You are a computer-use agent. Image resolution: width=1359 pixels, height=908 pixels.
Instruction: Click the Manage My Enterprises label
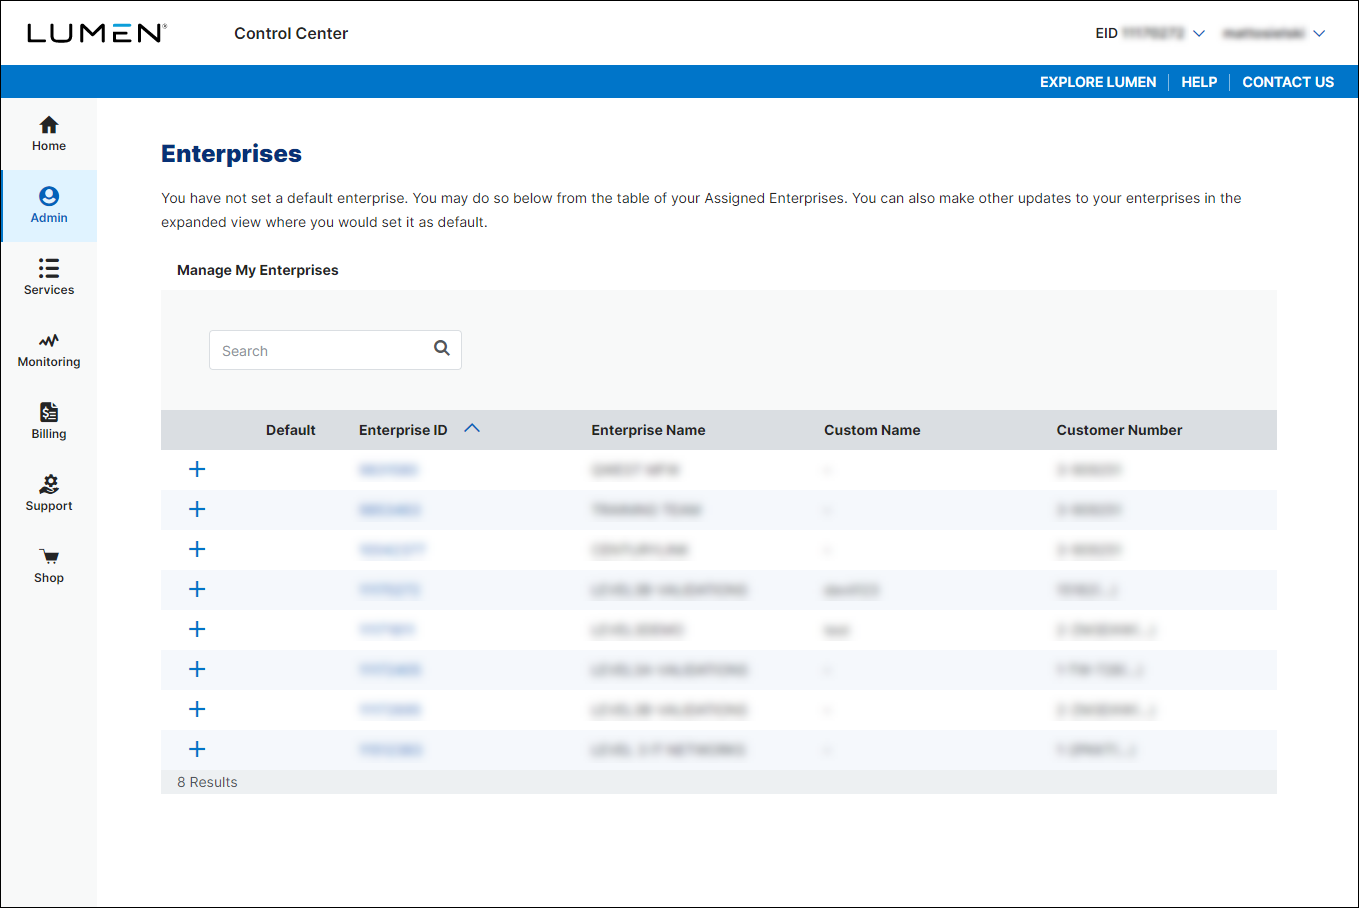(x=258, y=270)
